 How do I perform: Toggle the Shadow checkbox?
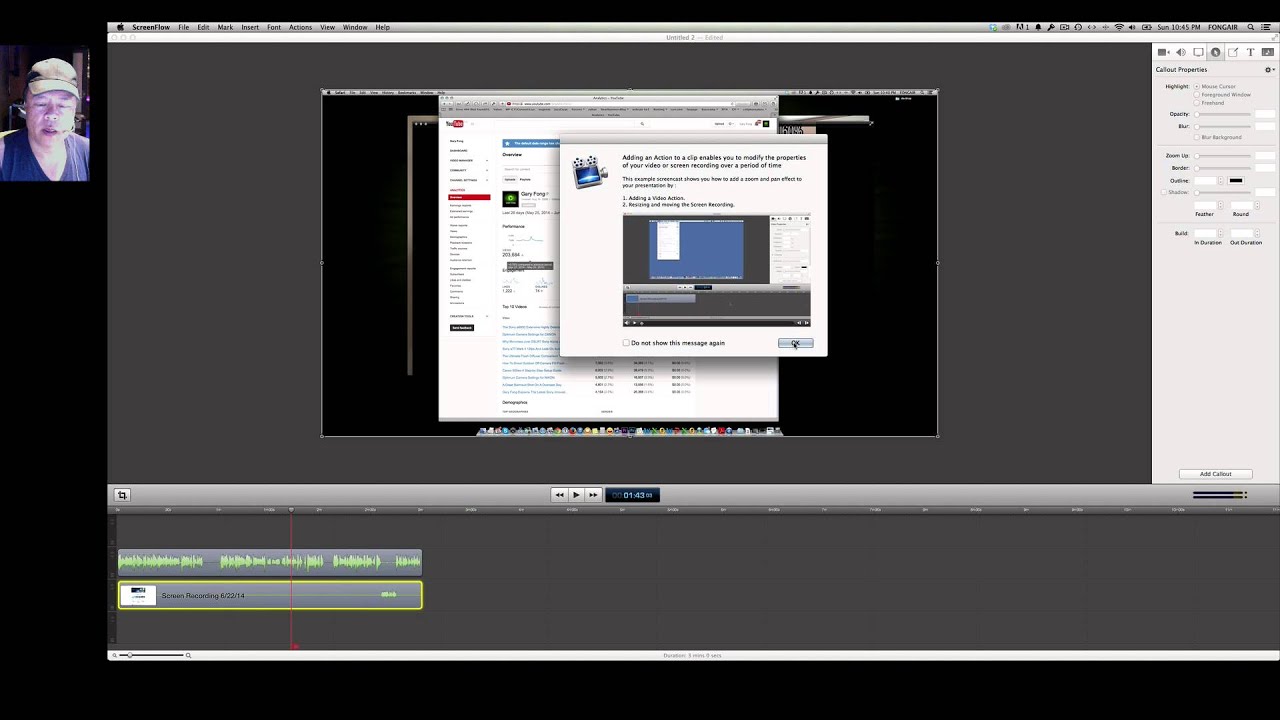coord(1164,192)
